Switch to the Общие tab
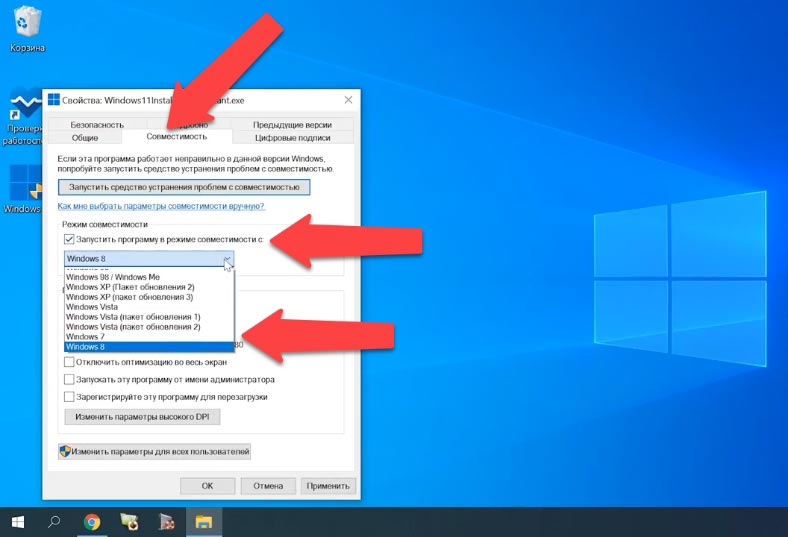 click(85, 138)
